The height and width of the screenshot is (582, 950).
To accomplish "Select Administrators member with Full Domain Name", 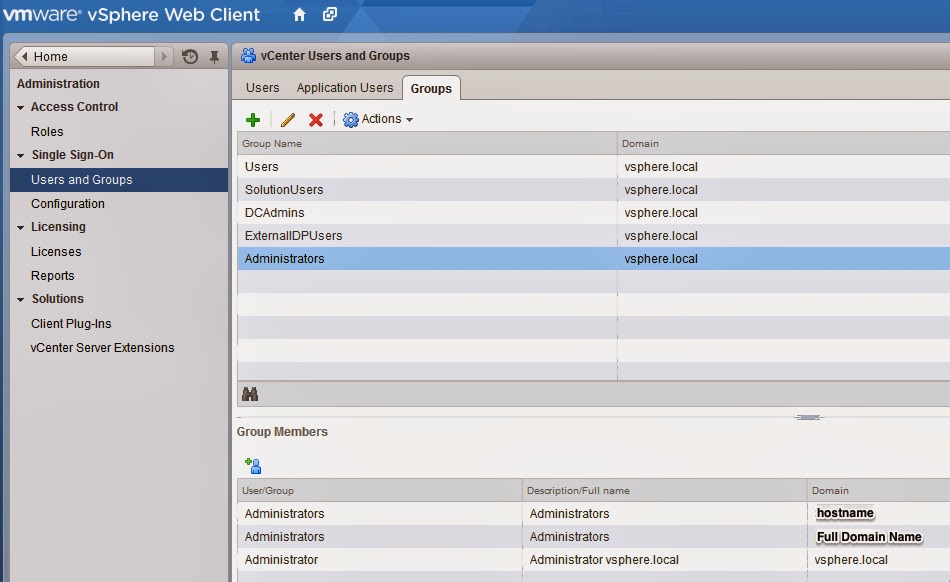I will (594, 537).
